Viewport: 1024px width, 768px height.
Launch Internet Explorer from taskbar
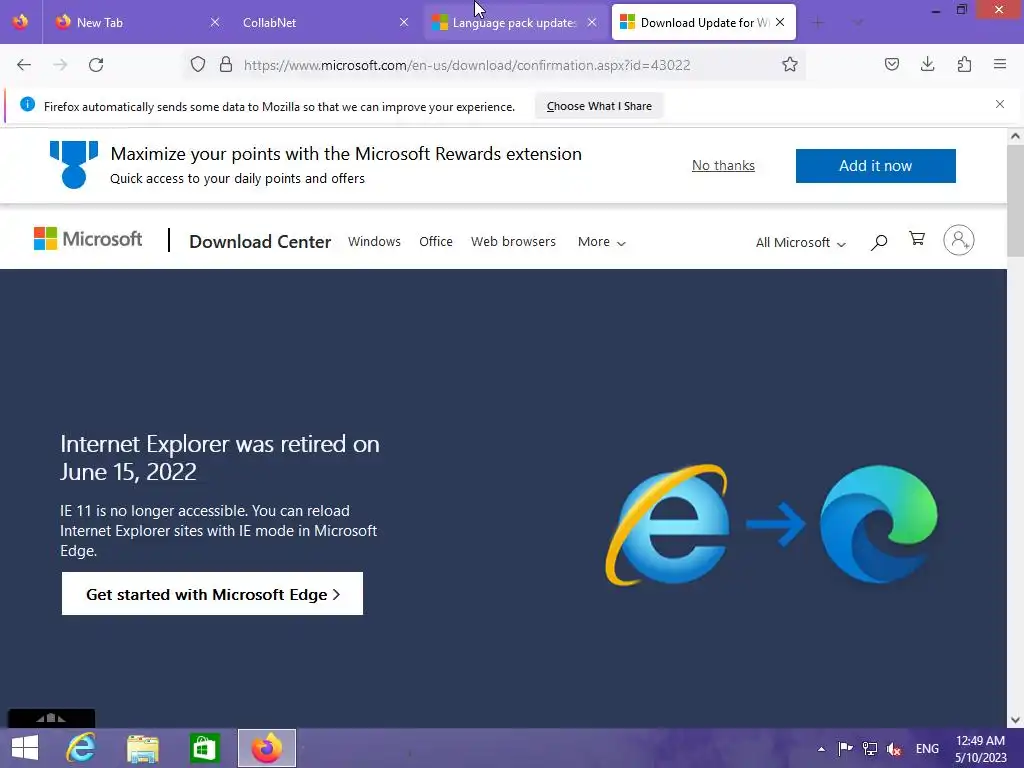81,748
